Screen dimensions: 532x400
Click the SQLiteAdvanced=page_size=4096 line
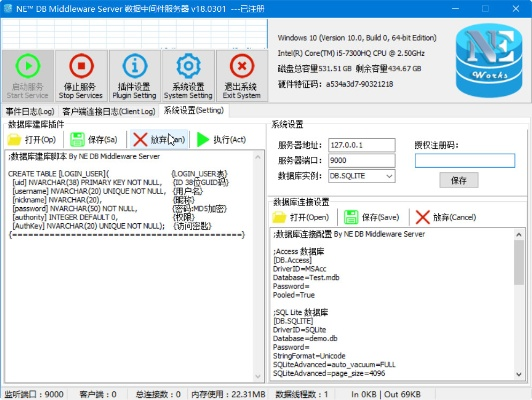(x=329, y=373)
